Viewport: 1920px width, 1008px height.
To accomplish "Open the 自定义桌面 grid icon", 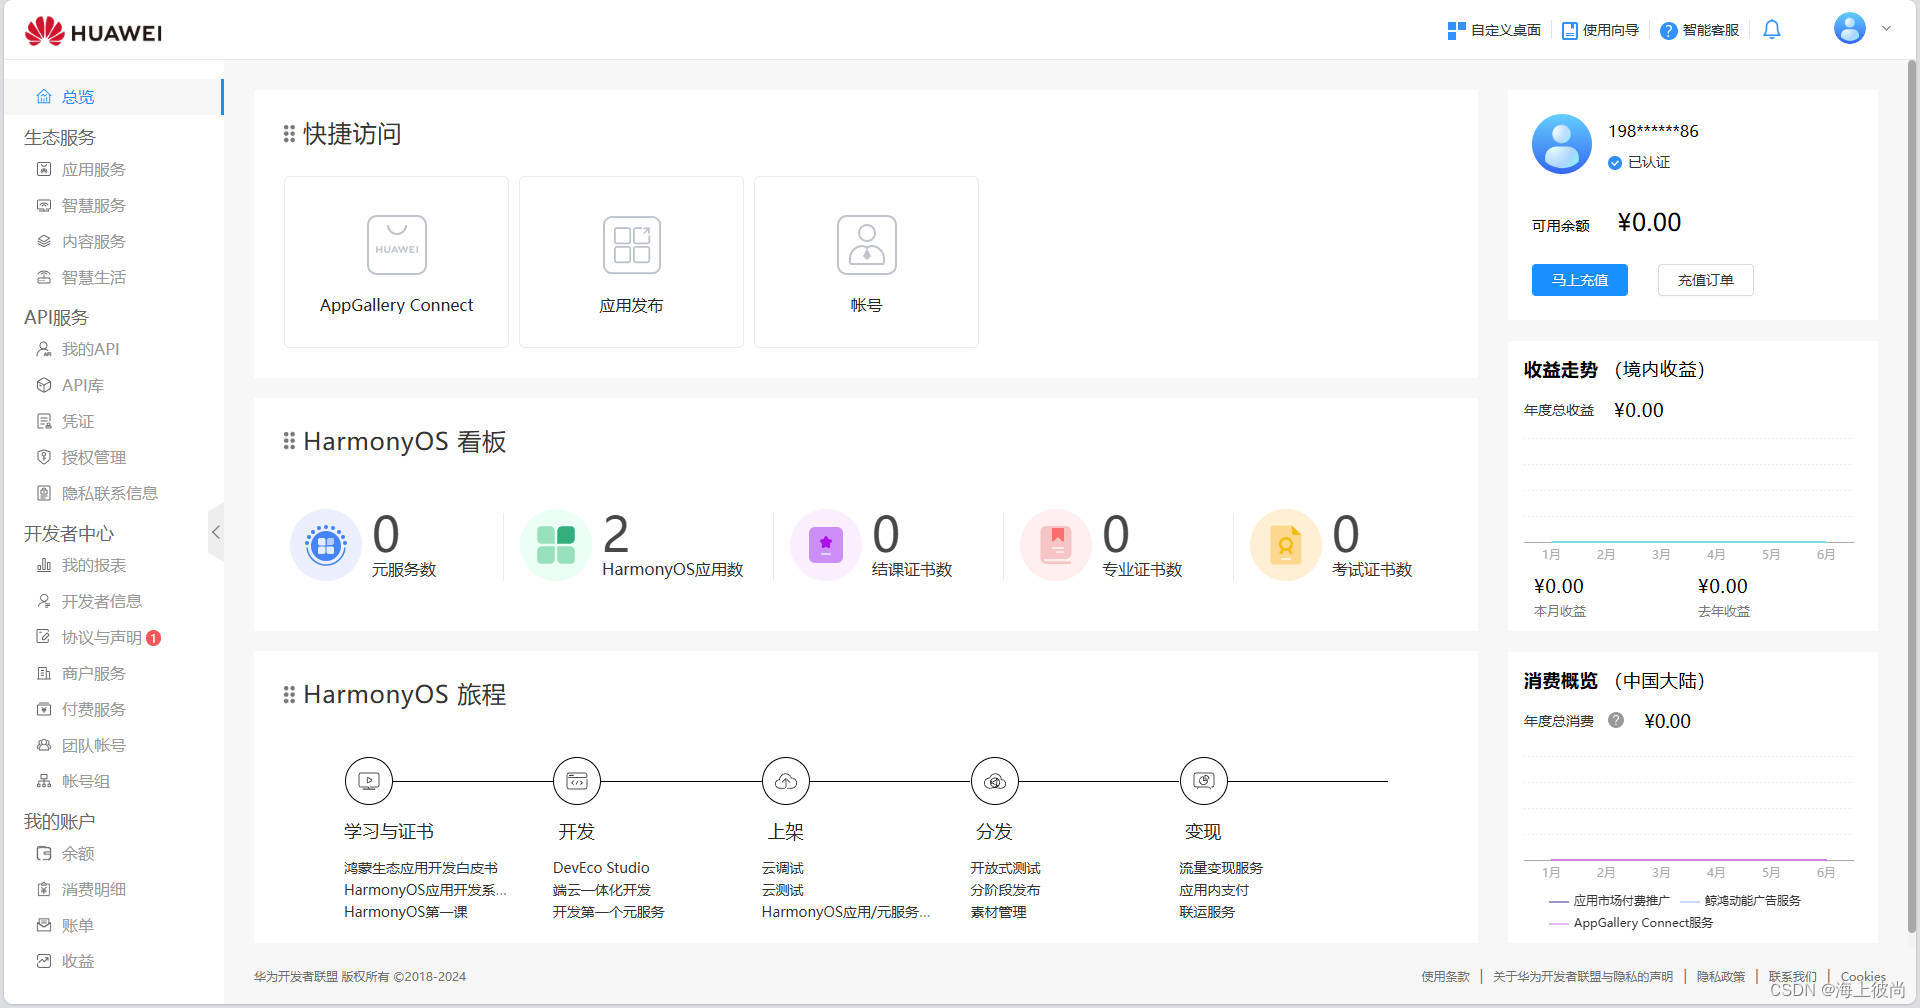I will pyautogui.click(x=1456, y=31).
